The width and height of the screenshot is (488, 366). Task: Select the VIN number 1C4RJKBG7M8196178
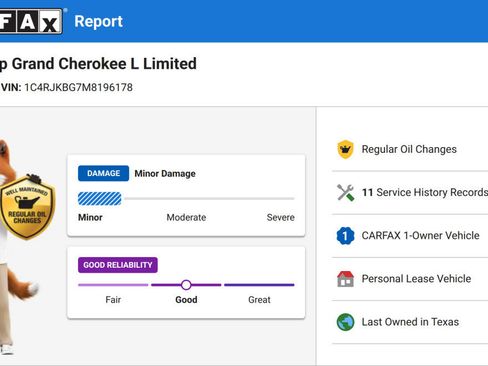[x=78, y=87]
